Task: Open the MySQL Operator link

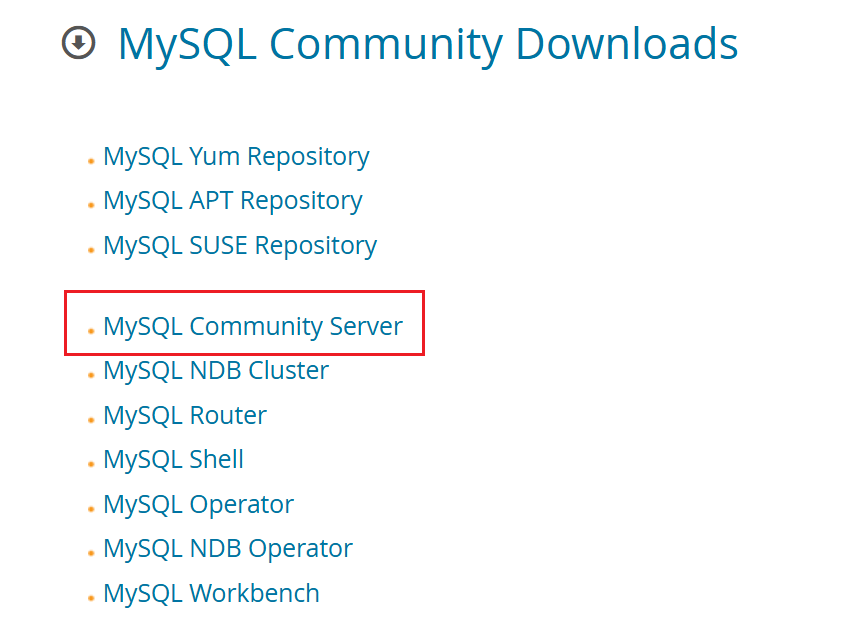Action: [x=198, y=505]
